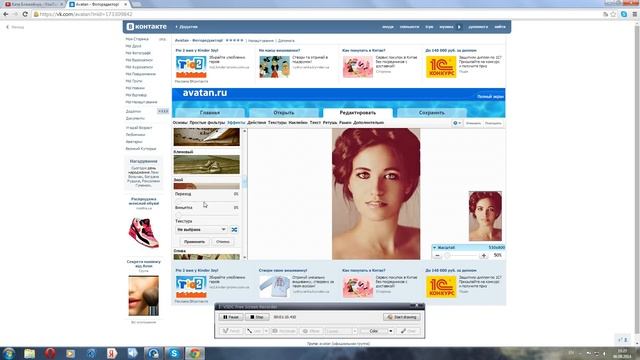Open the Windows Start menu
640x360 pixels.
(9, 353)
